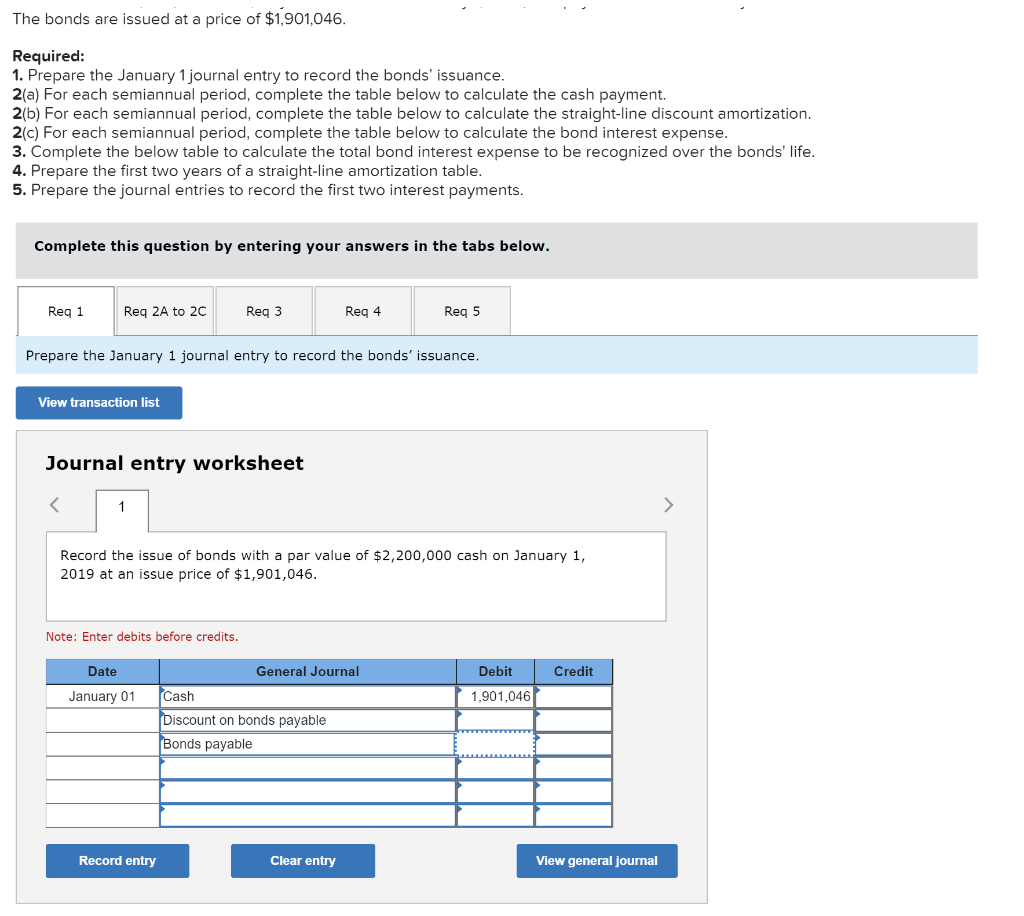Click the fourth row credit field

573,768
